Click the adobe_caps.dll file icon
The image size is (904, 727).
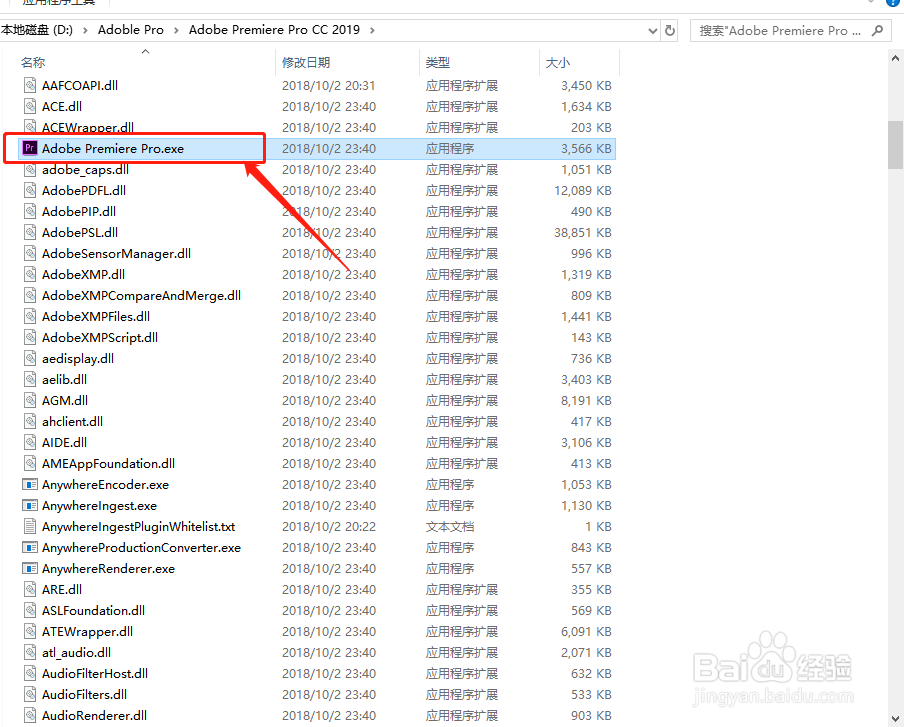[30, 169]
